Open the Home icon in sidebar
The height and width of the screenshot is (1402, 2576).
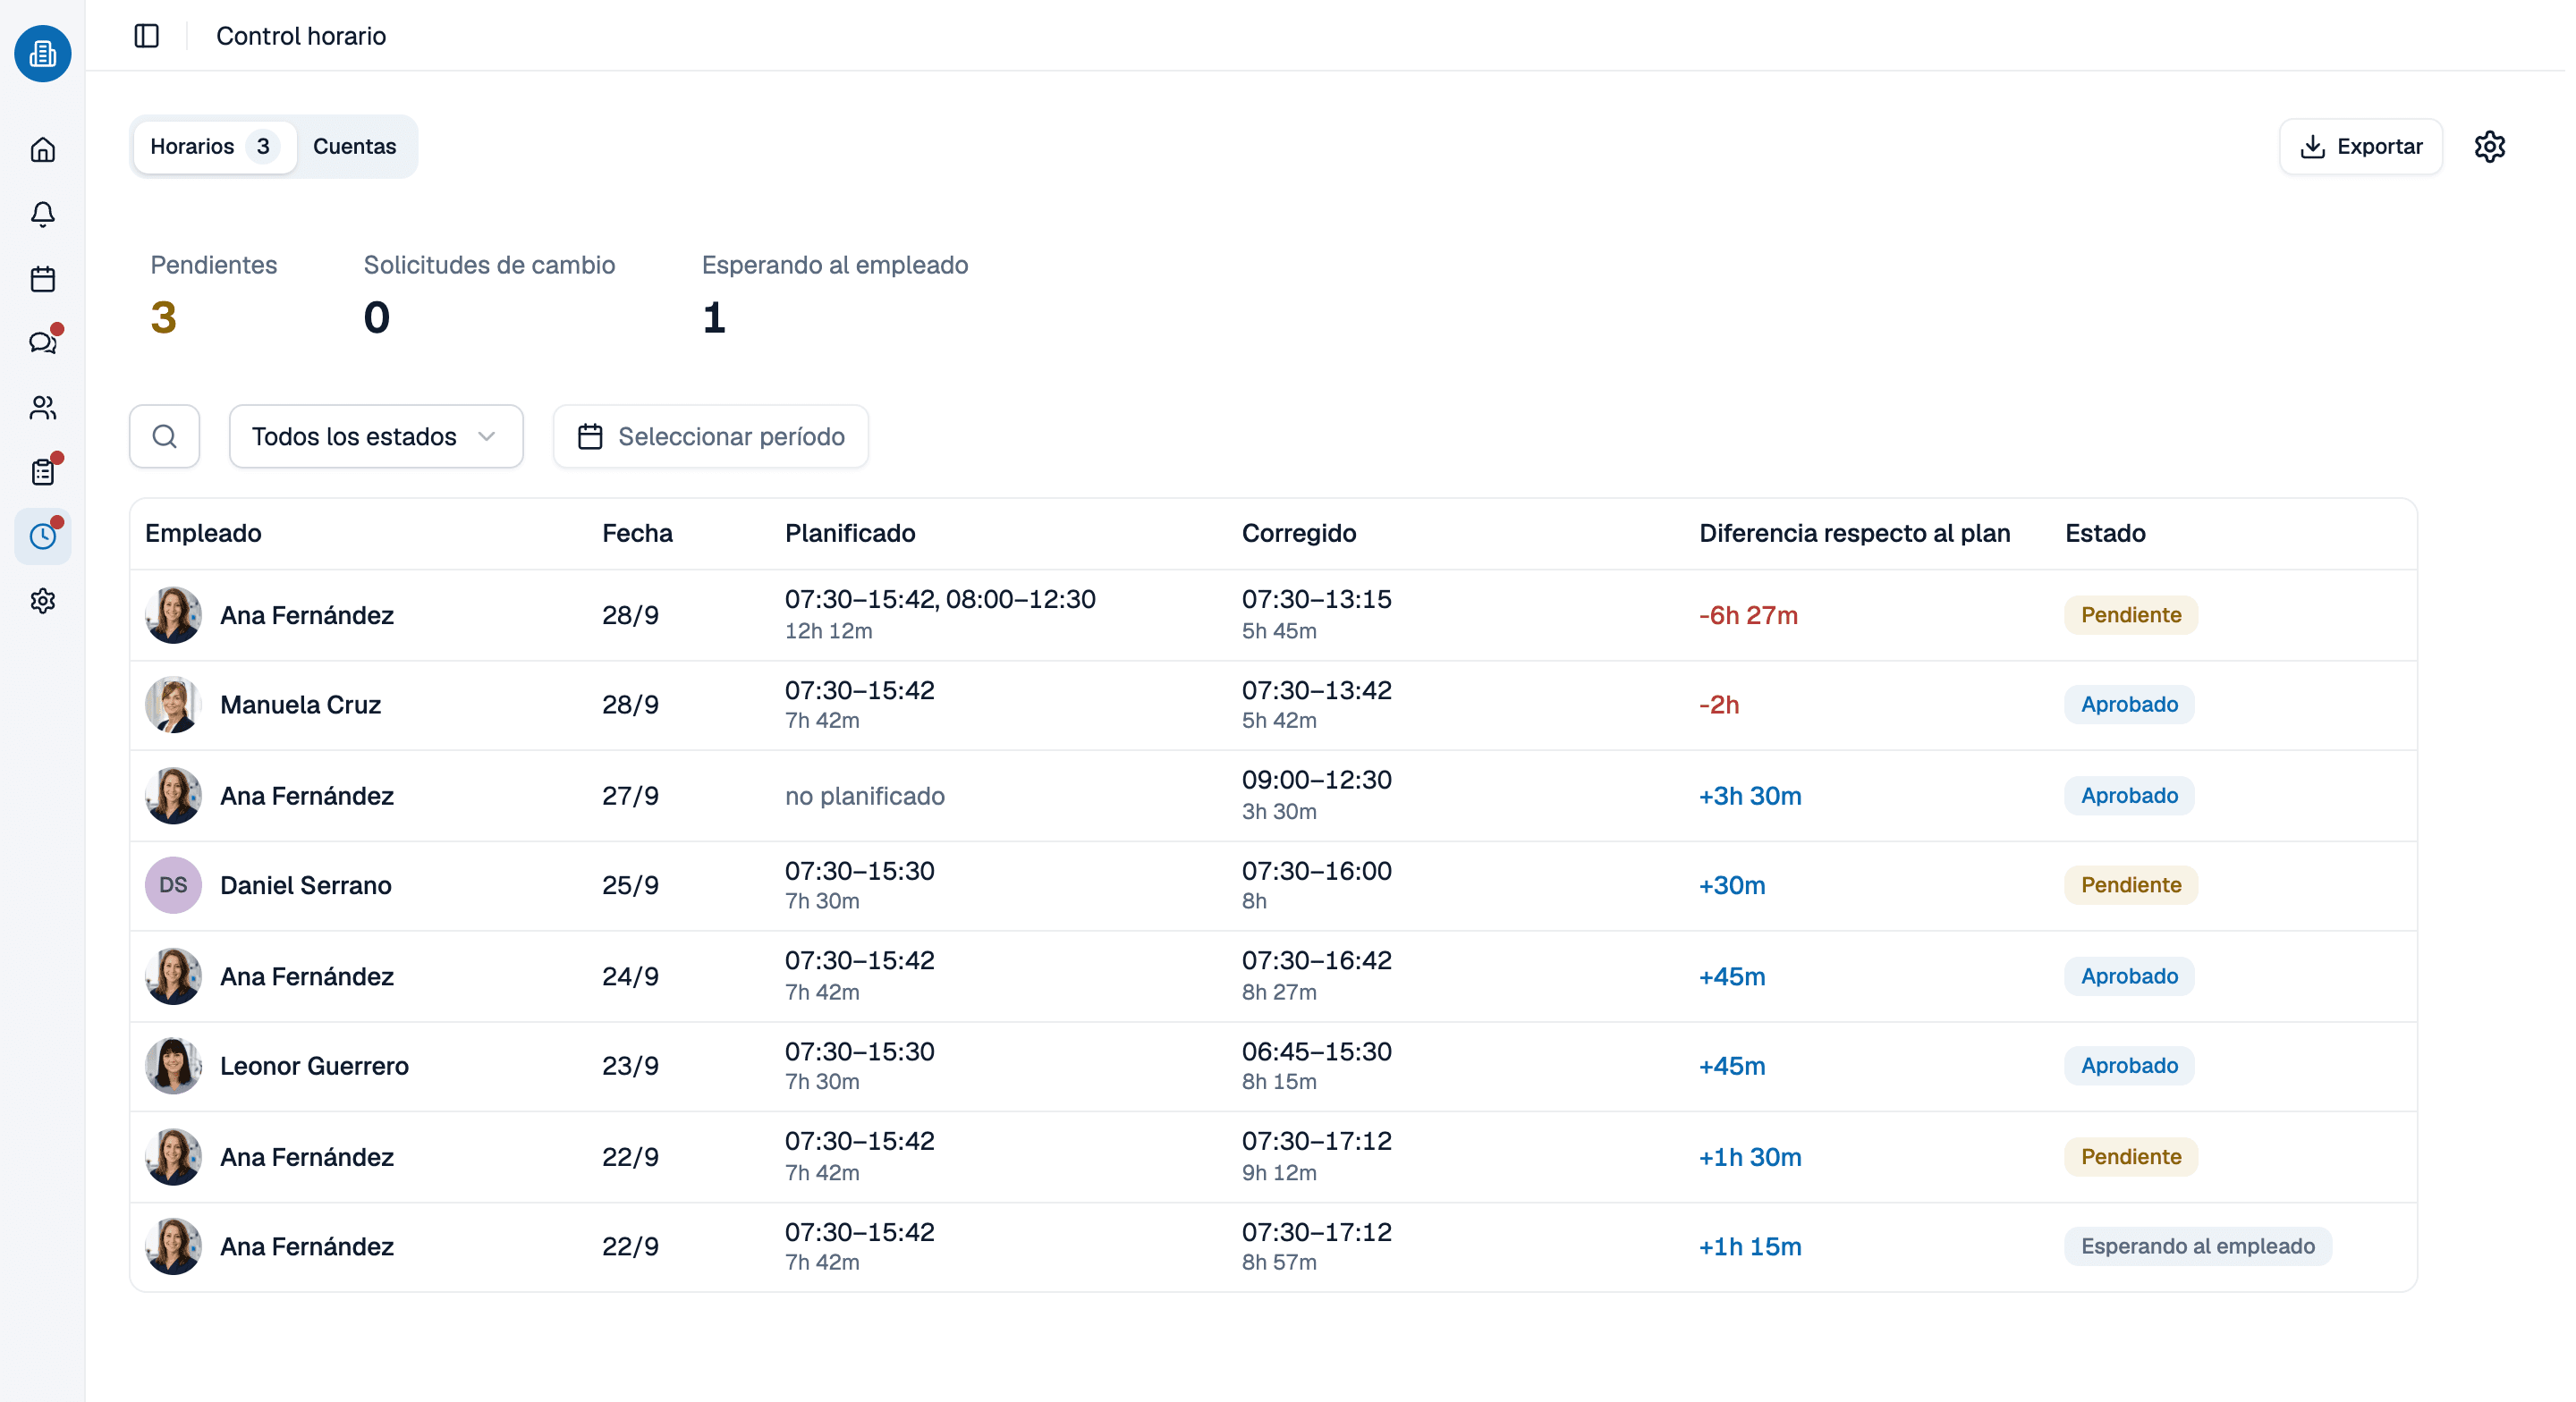43,150
